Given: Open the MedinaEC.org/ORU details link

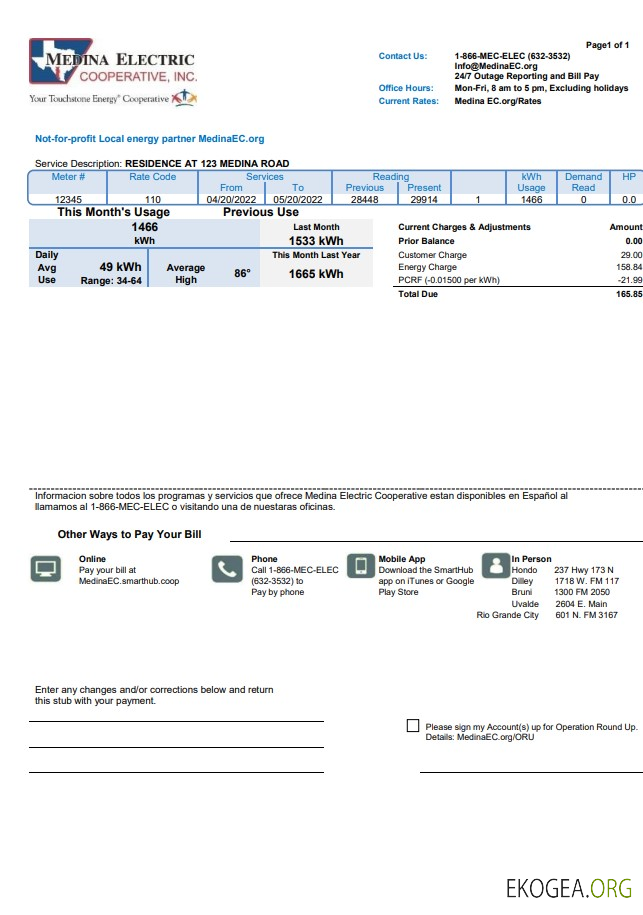Looking at the screenshot, I should [495, 737].
